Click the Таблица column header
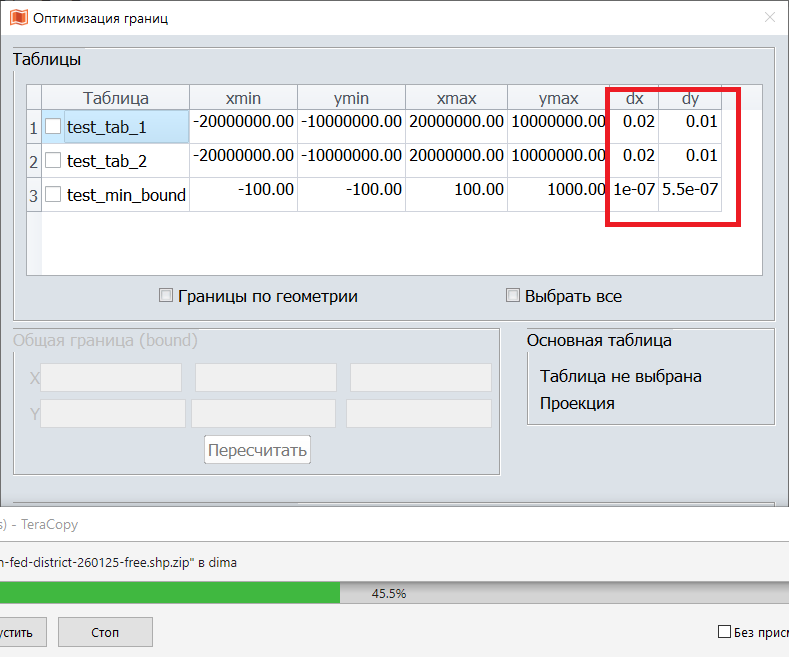The image size is (789, 657). (x=116, y=98)
